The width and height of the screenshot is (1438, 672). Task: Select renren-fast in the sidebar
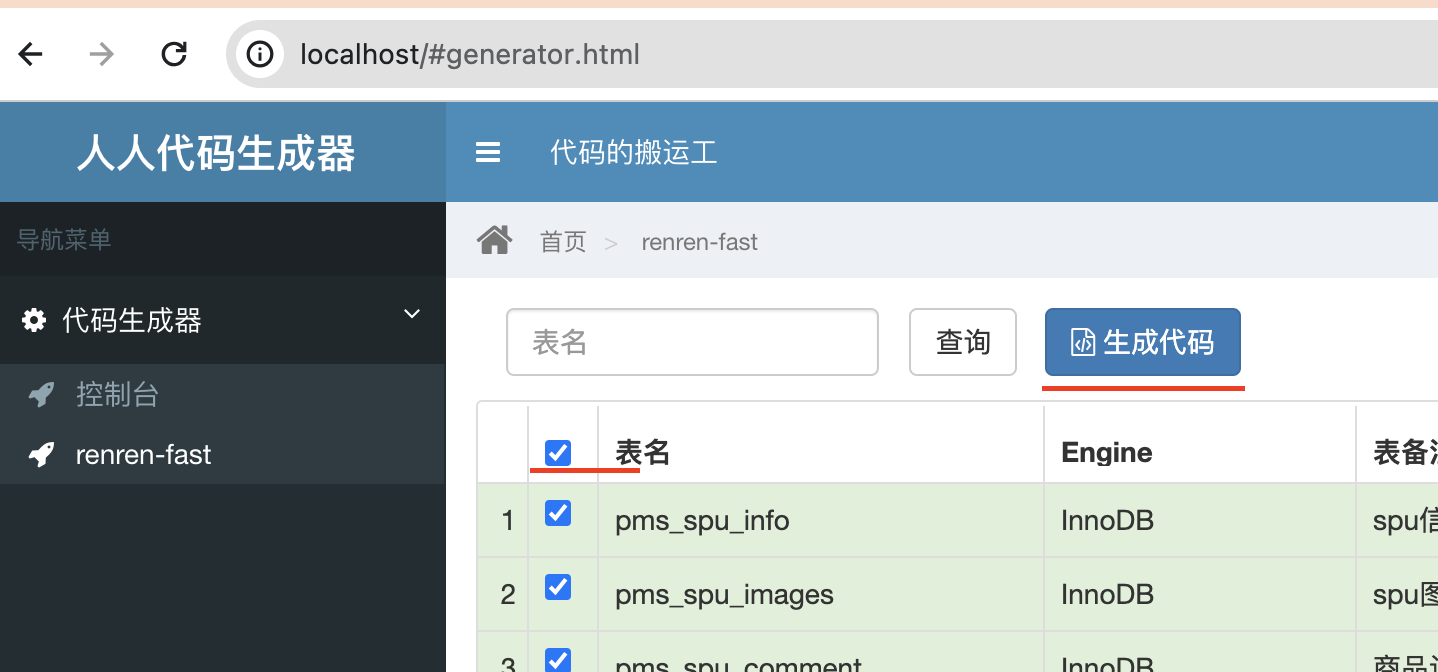[x=143, y=455]
